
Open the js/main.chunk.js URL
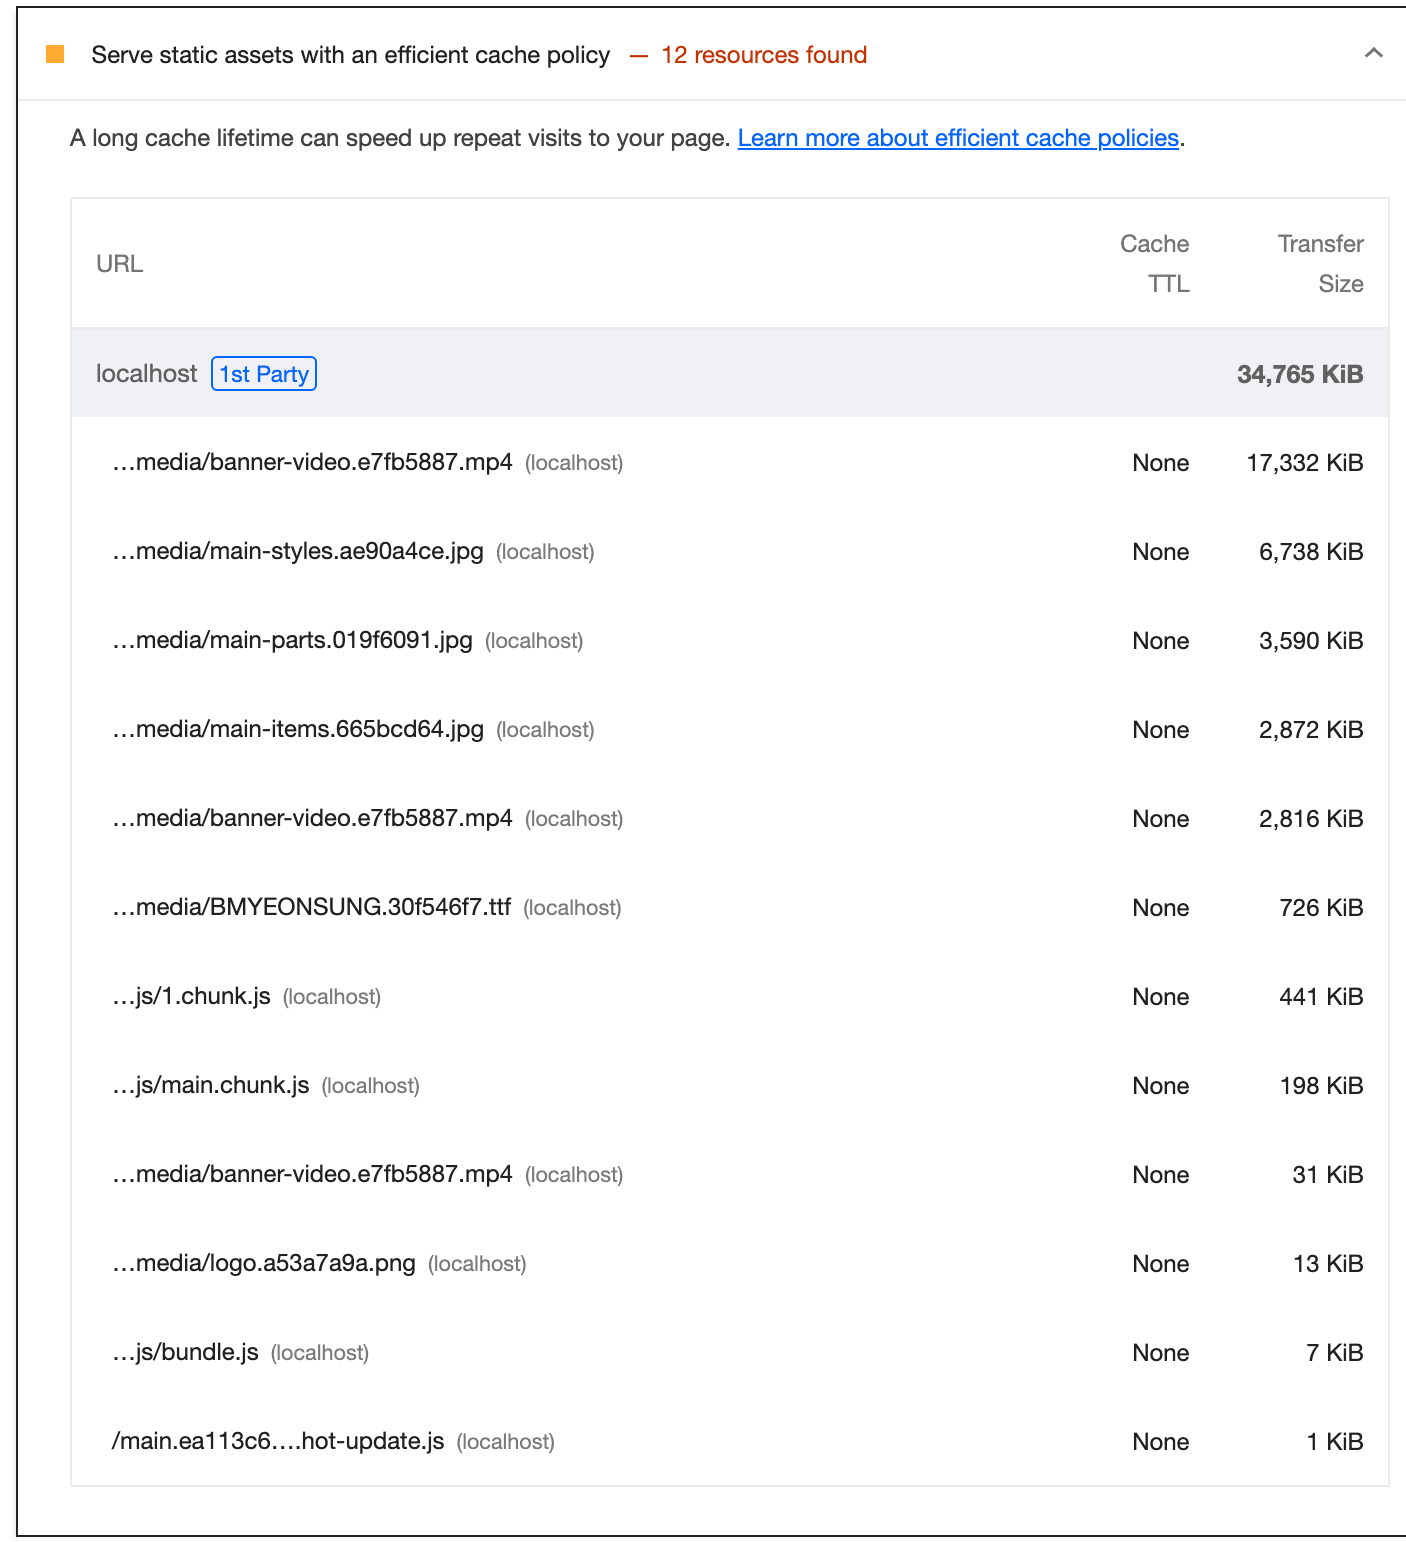(x=210, y=1085)
